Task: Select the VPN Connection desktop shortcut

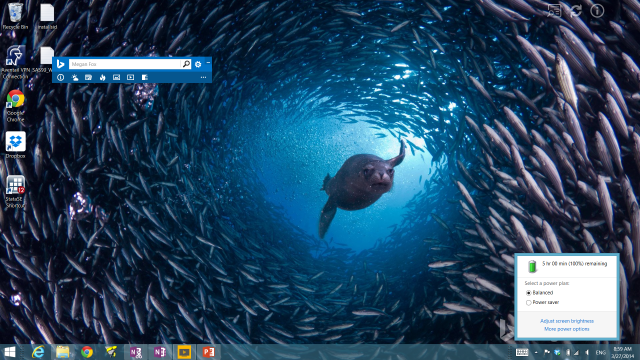Action: 16,62
